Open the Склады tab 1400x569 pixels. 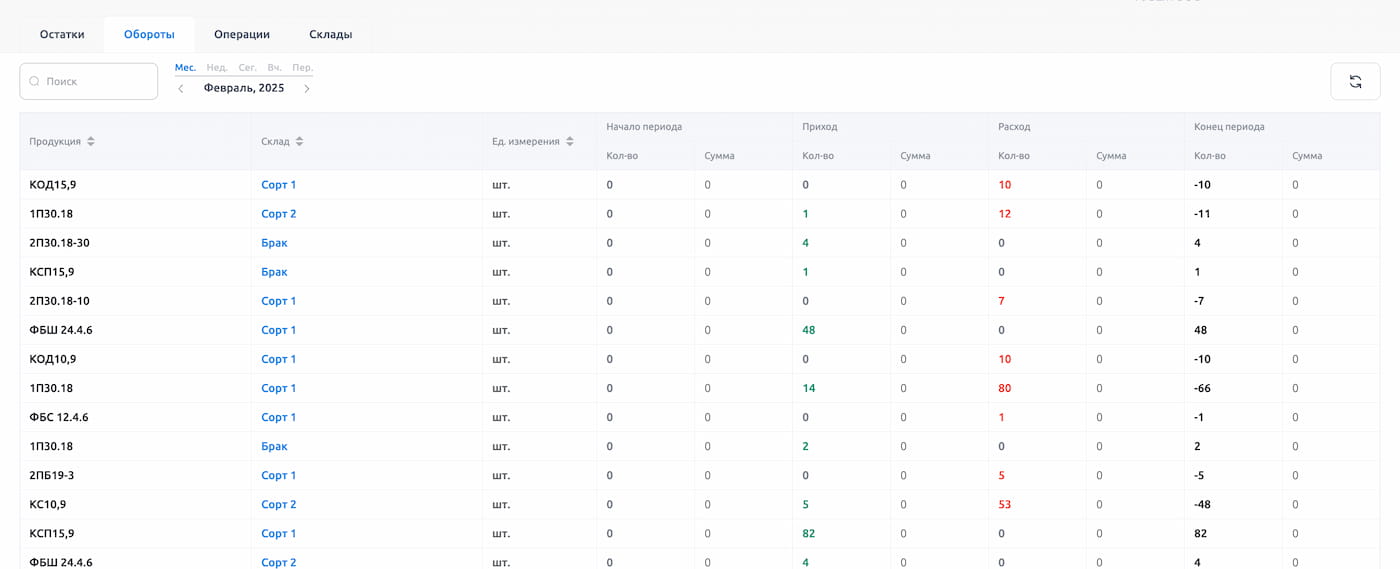[x=330, y=34]
